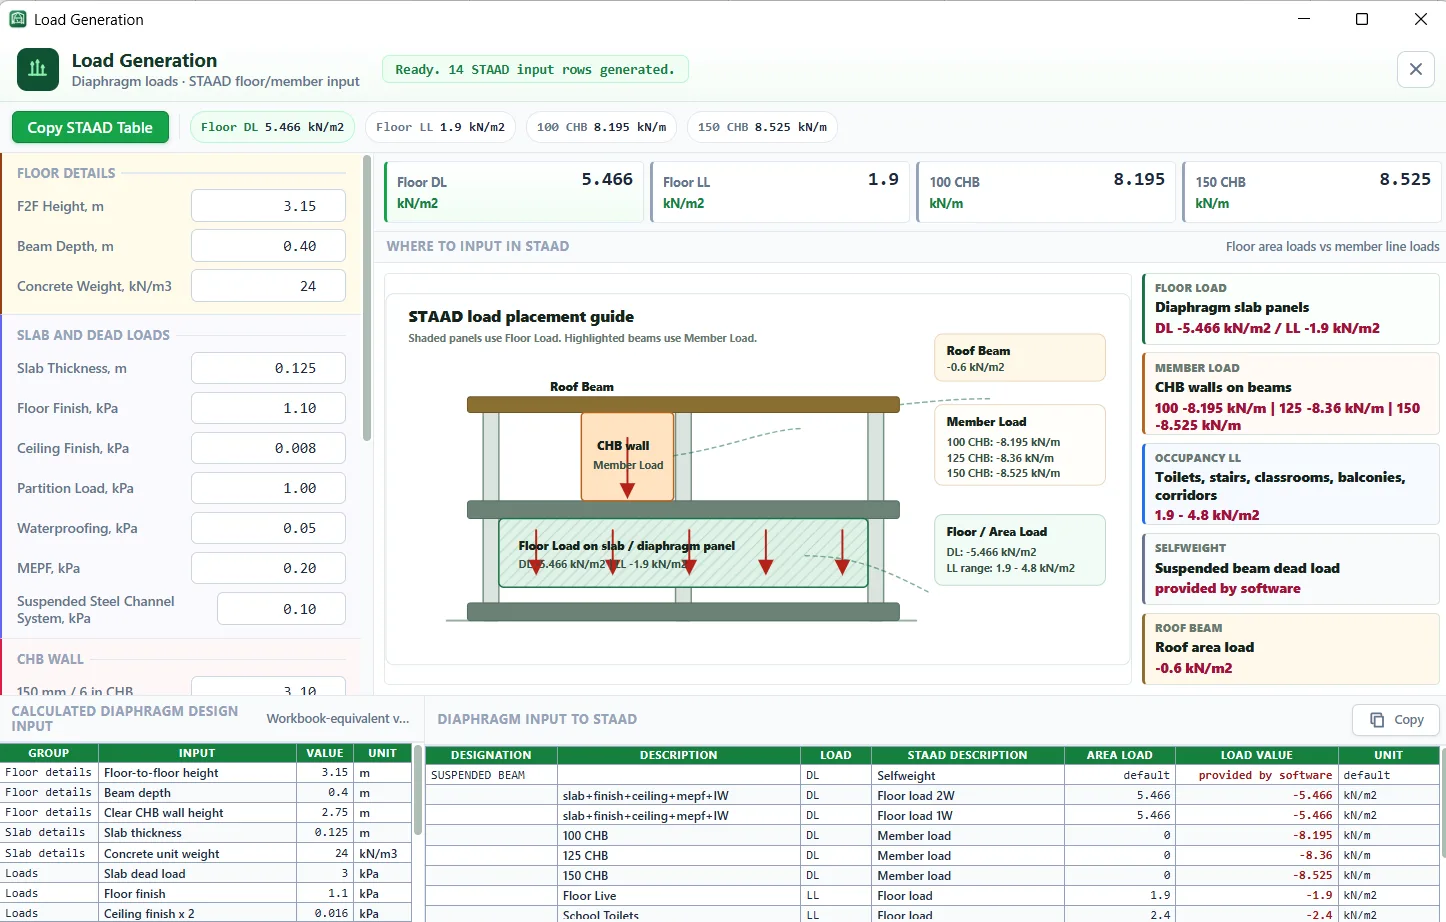Click the MEPF kPa input field
Screen dimensions: 1446x922
coord(268,568)
